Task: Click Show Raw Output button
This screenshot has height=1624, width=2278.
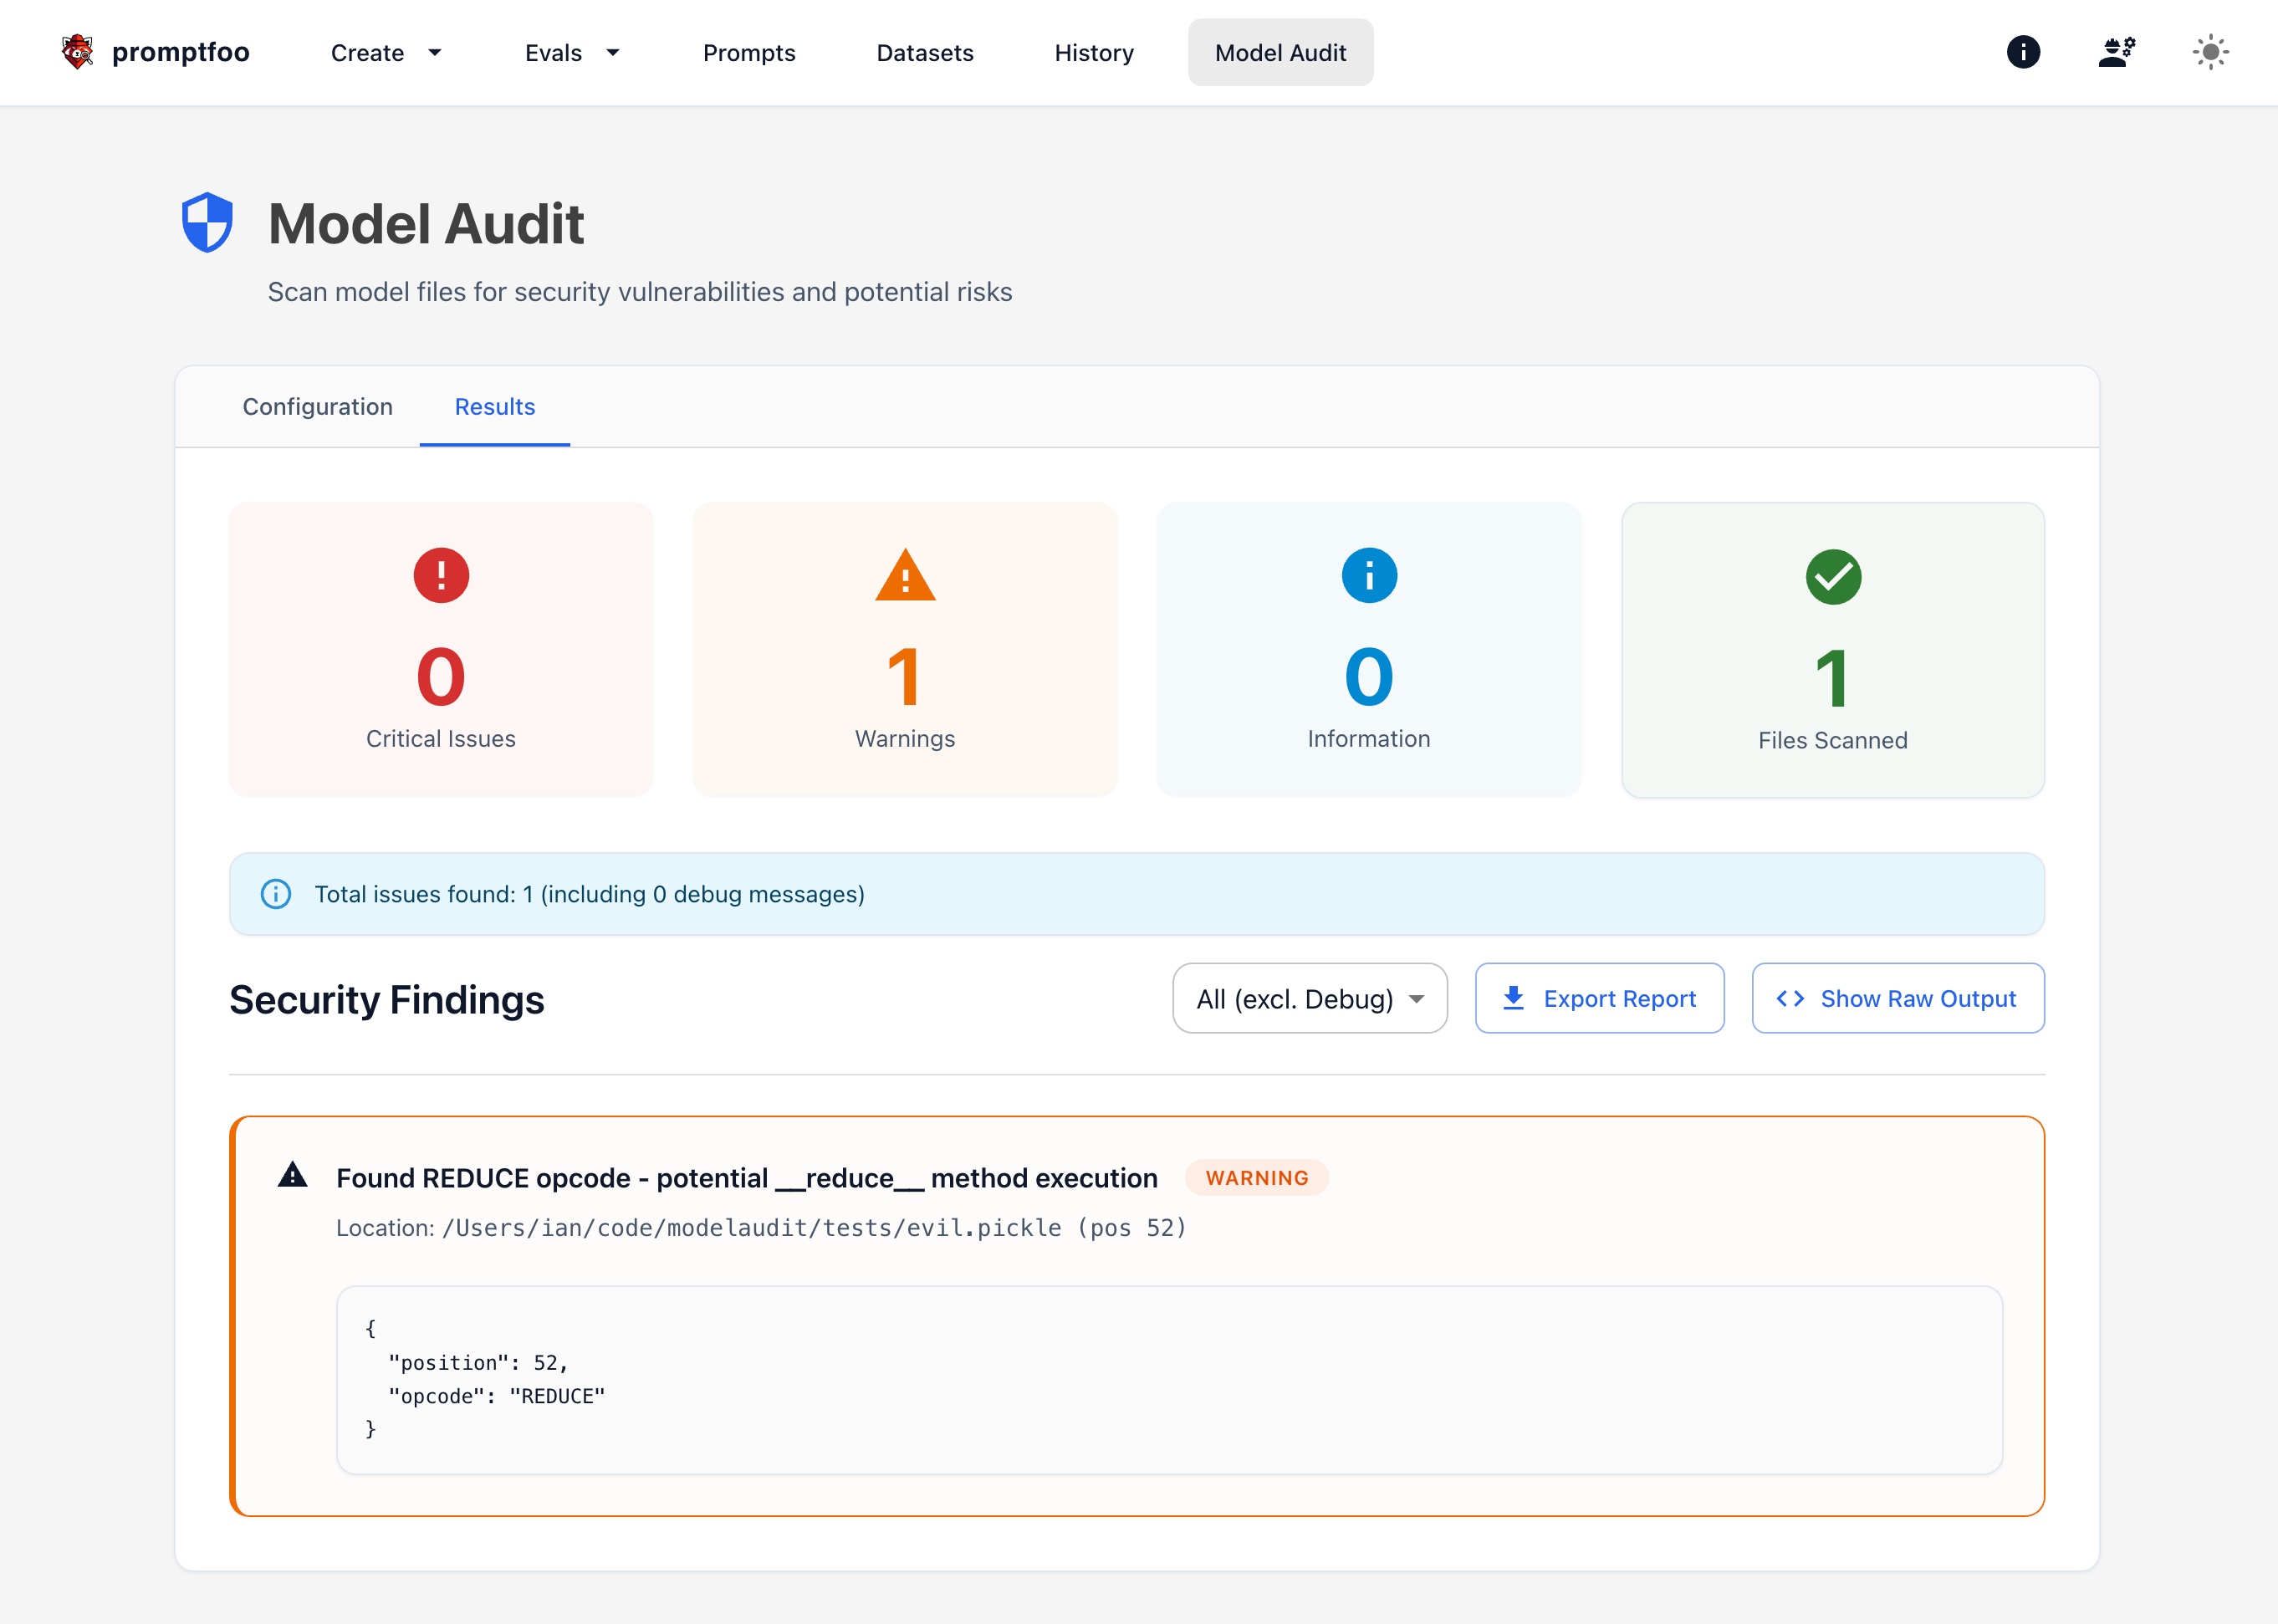Action: click(x=1897, y=998)
